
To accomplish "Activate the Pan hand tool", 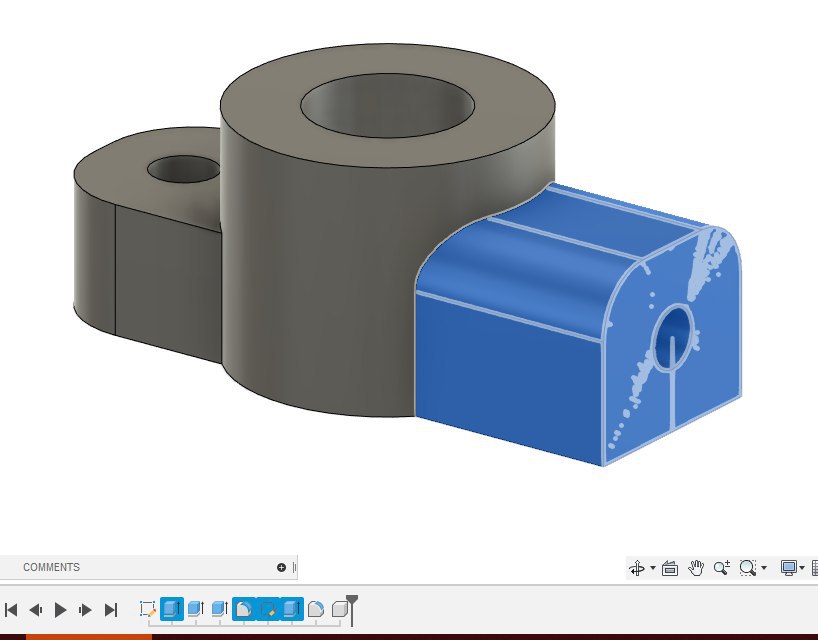I will coord(696,567).
